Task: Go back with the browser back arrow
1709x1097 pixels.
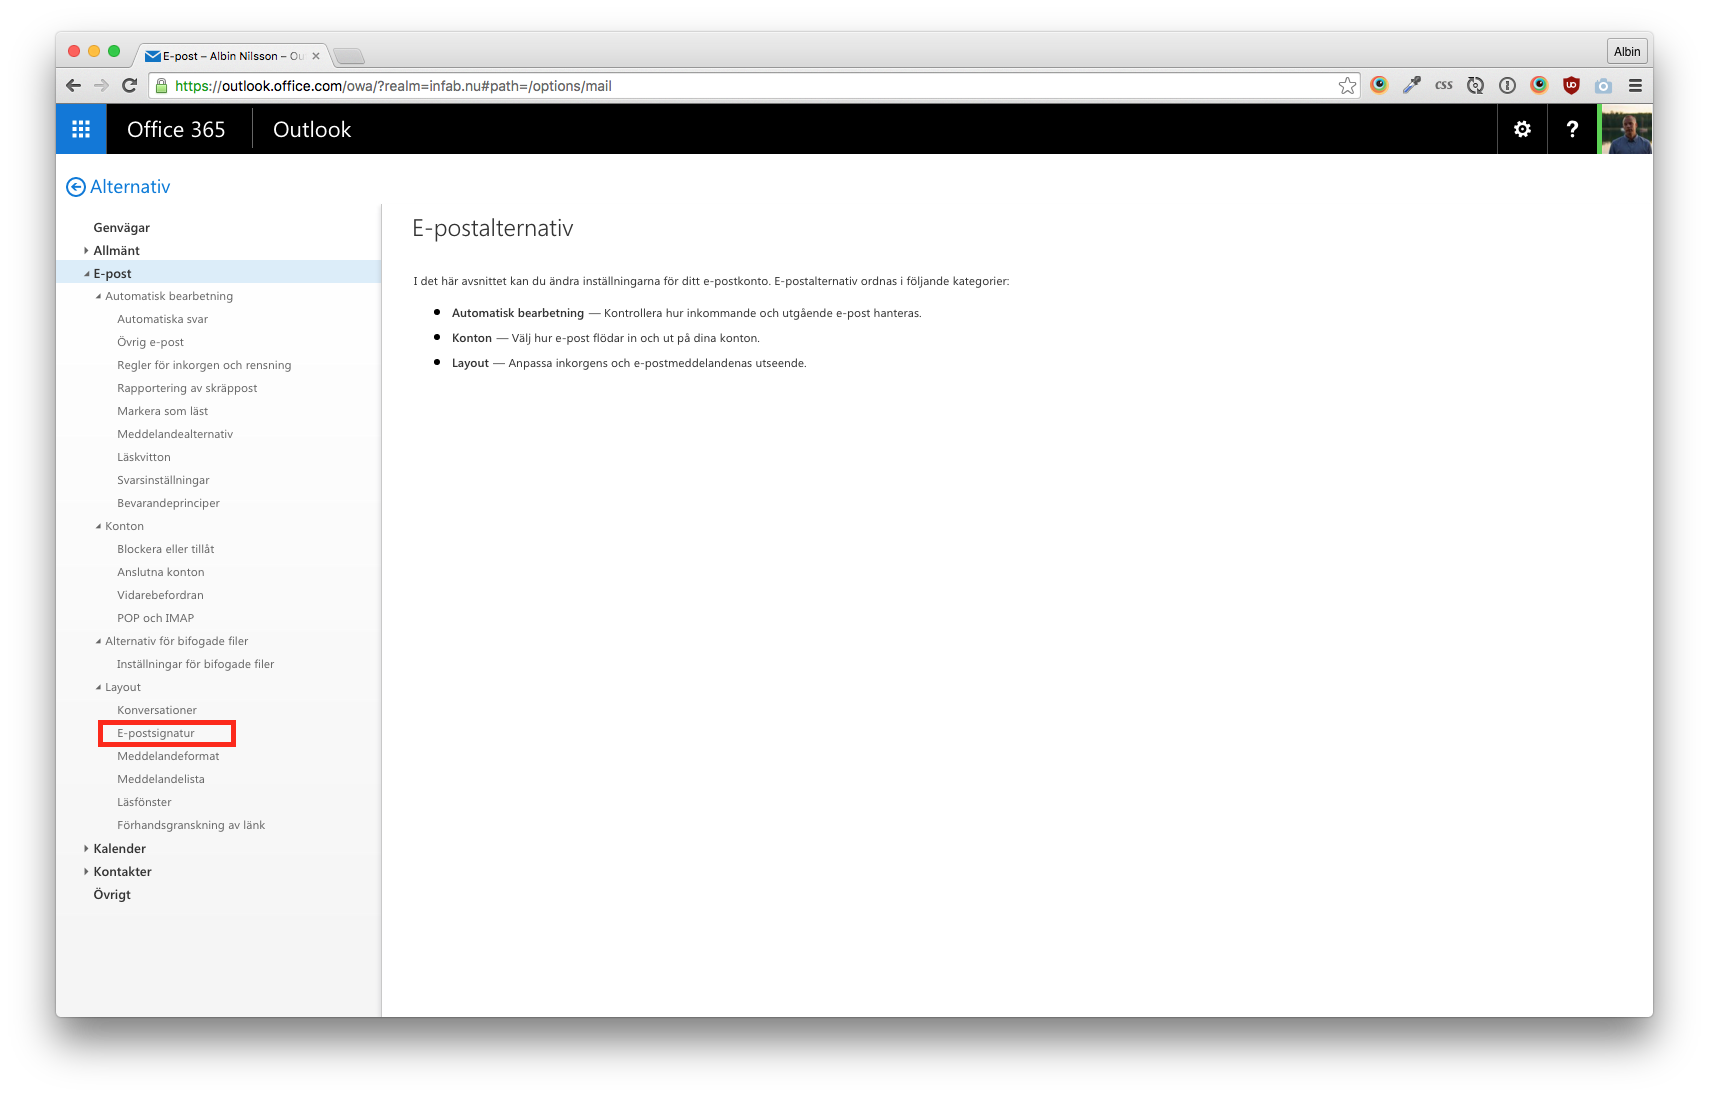Action: click(73, 86)
